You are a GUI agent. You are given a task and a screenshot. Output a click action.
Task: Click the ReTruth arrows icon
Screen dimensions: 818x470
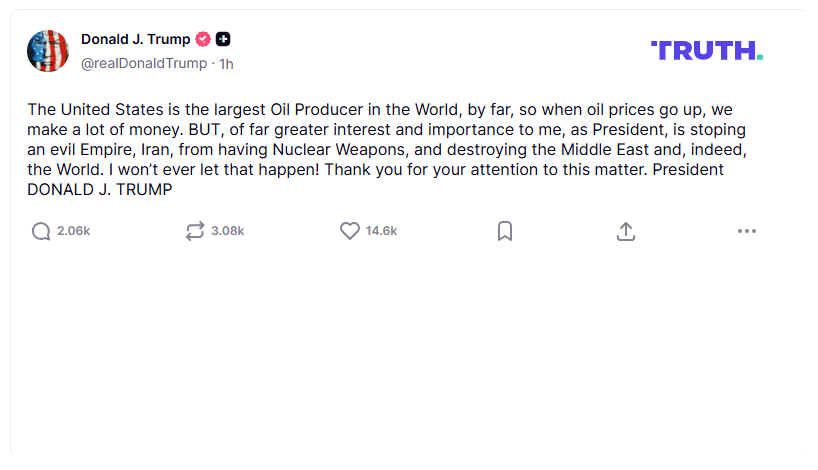pos(195,231)
